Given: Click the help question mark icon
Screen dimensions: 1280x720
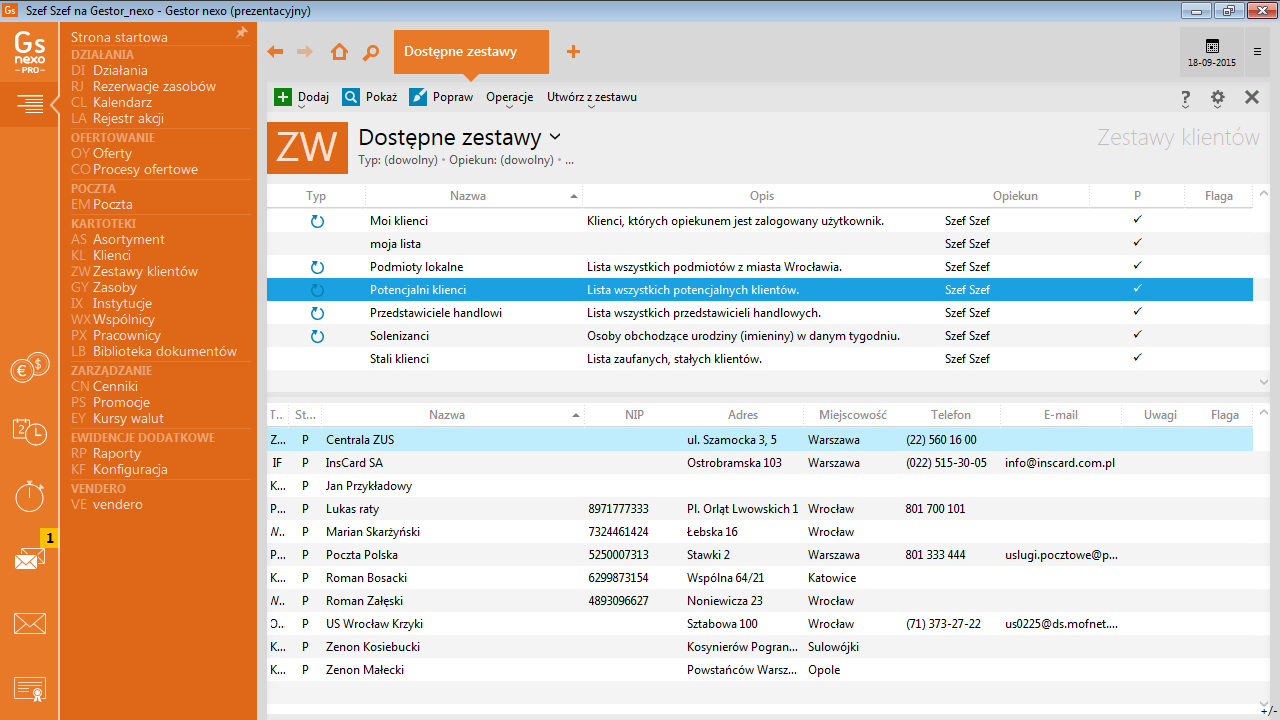Looking at the screenshot, I should 1185,98.
